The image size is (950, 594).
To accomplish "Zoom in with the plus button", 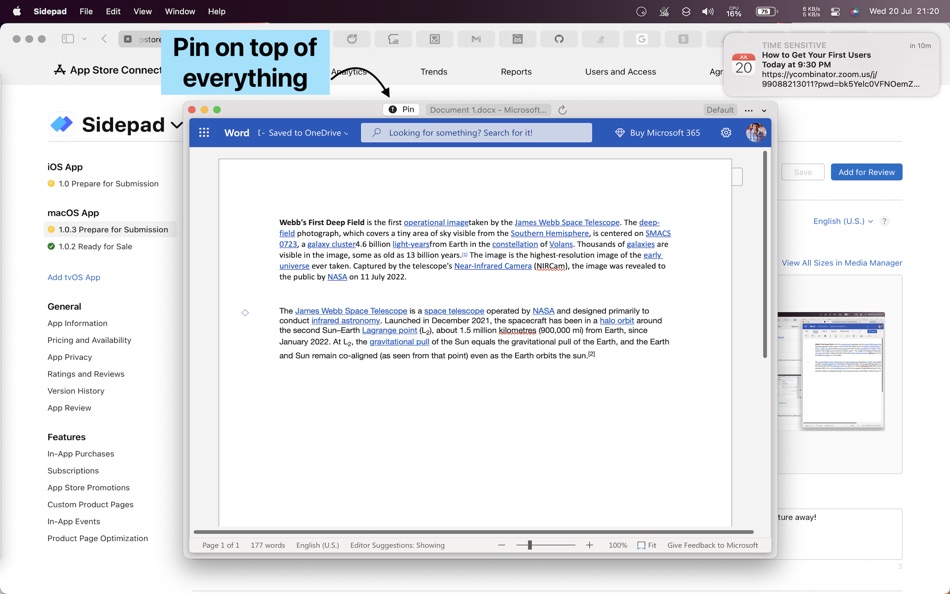I will [x=590, y=545].
